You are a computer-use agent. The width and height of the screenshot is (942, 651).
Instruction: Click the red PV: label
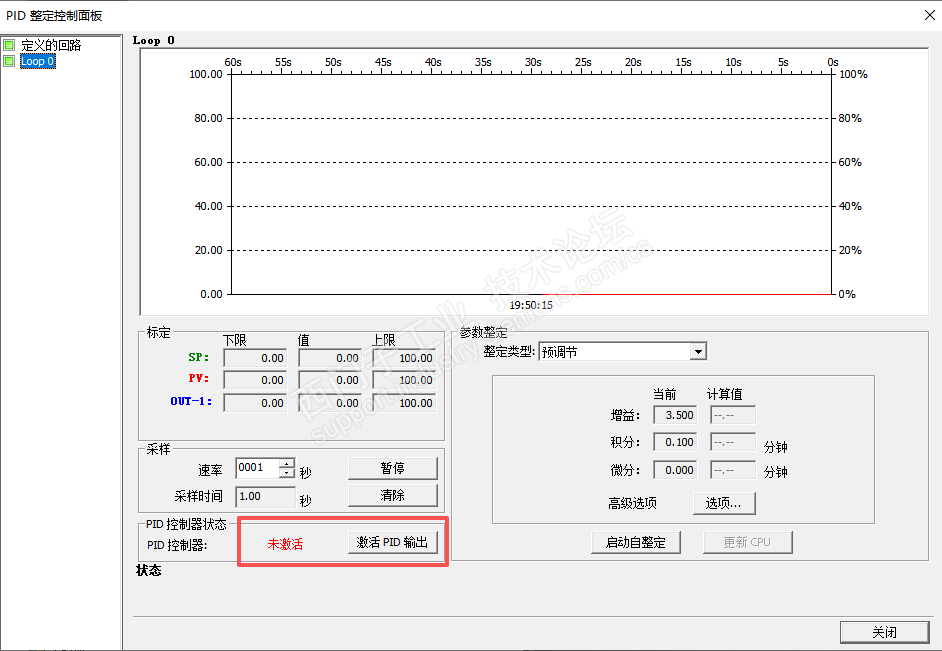point(199,378)
